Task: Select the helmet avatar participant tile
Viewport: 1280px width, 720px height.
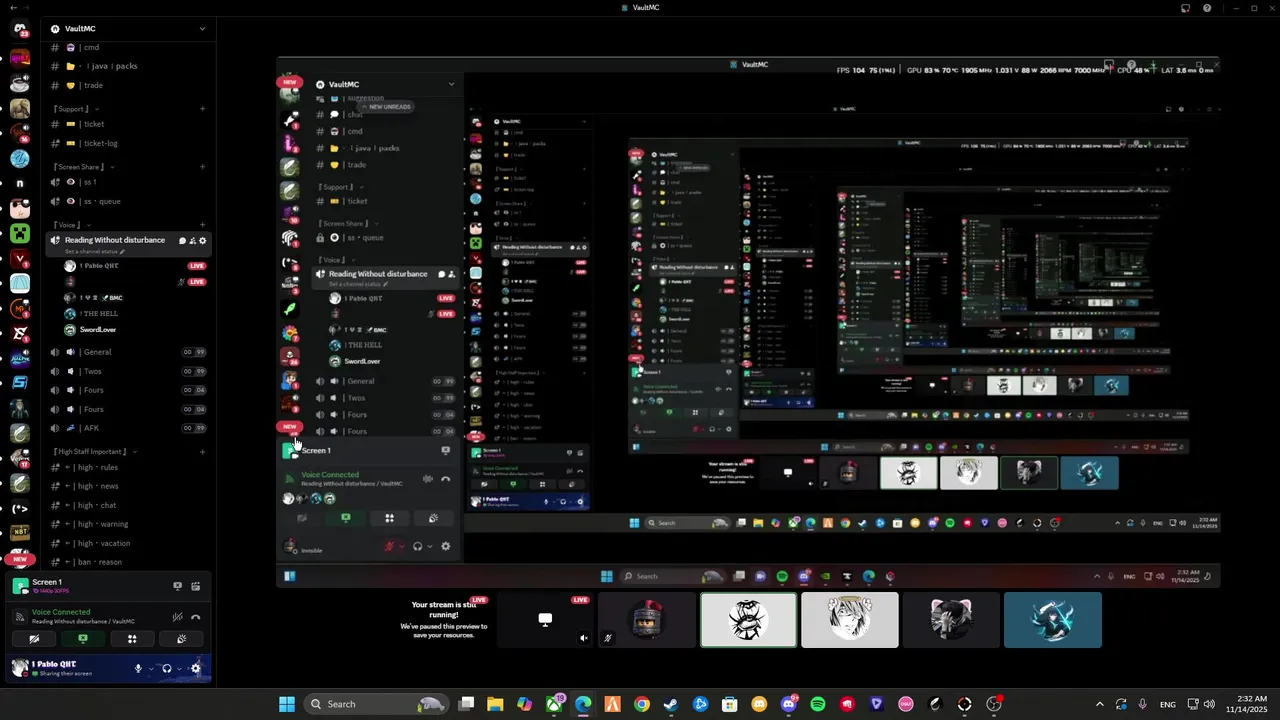Action: click(x=647, y=620)
